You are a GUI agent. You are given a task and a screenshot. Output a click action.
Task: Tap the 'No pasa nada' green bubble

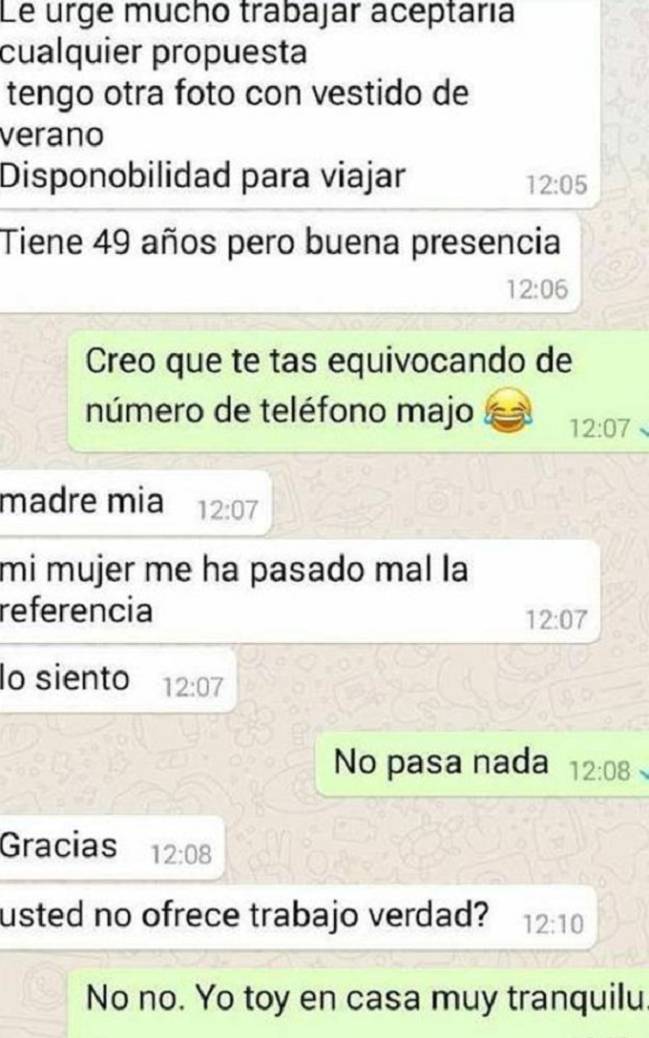tap(481, 764)
